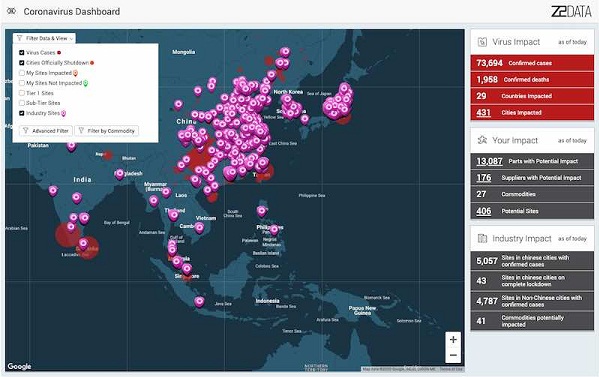This screenshot has height=377, width=599.
Task: Click the pink marker on India's west coast
Action: tap(53, 190)
